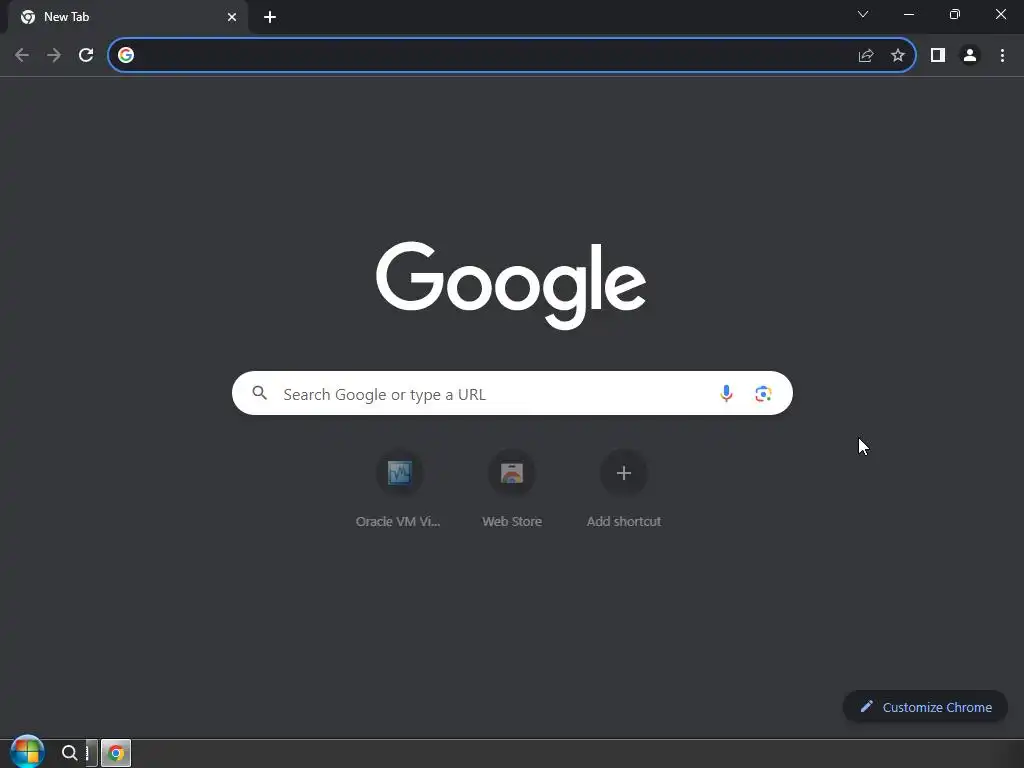Open the Windows Start button
Viewport: 1024px width, 768px height.
click(27, 752)
